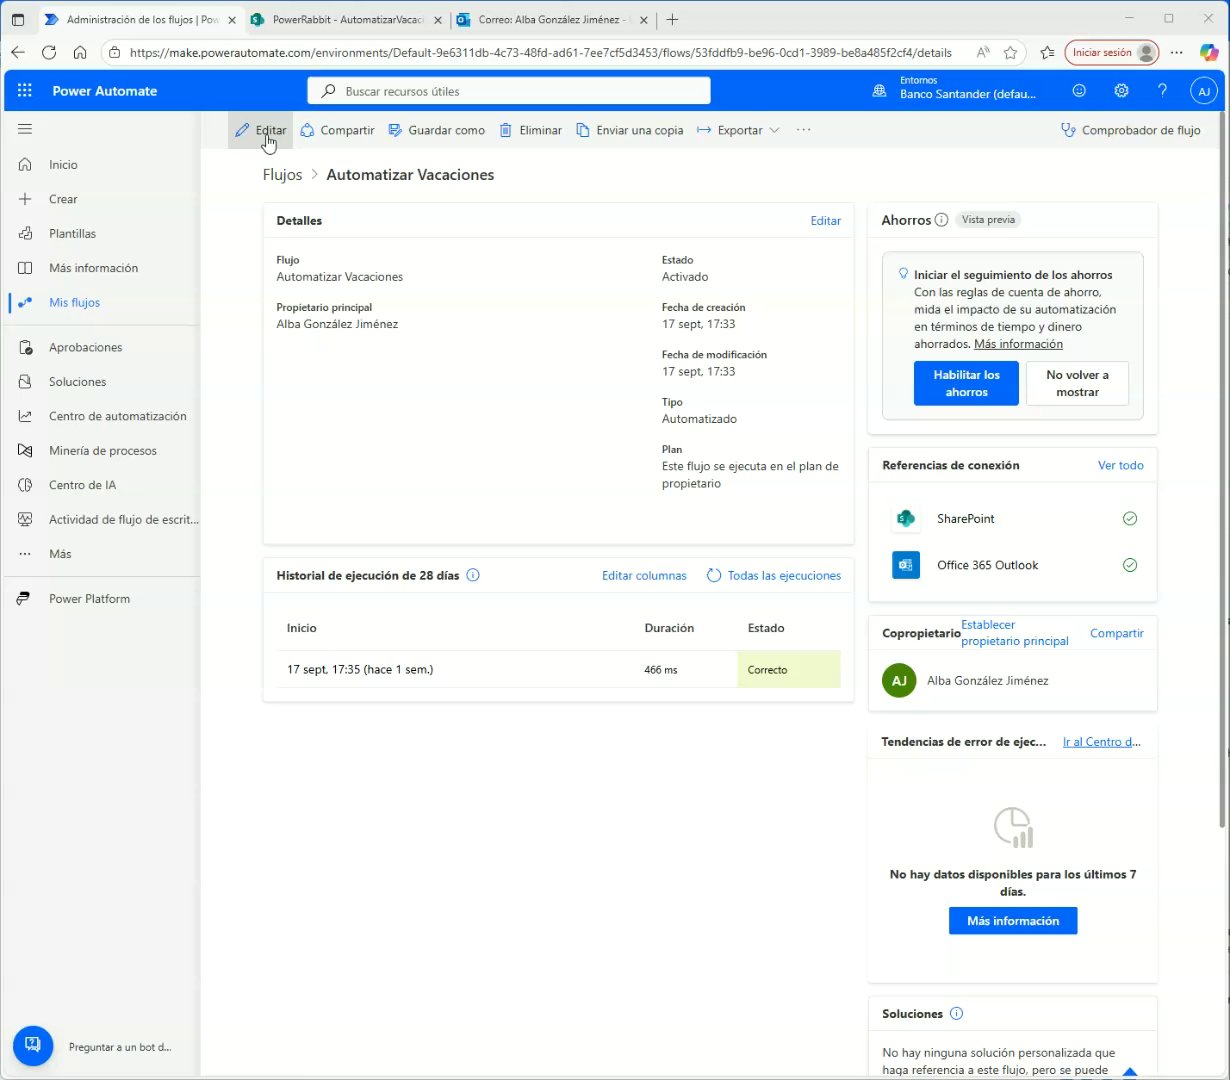Open the help question mark icon

pos(1162,90)
